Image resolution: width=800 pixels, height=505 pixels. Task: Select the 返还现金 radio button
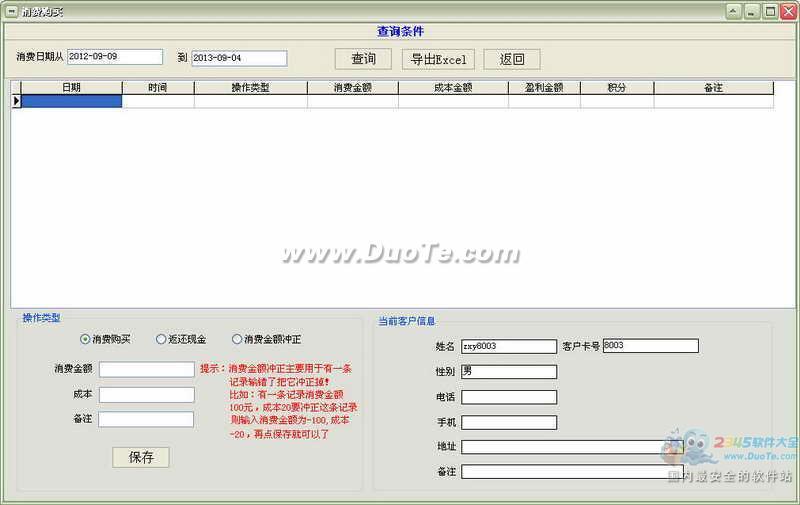pyautogui.click(x=161, y=339)
